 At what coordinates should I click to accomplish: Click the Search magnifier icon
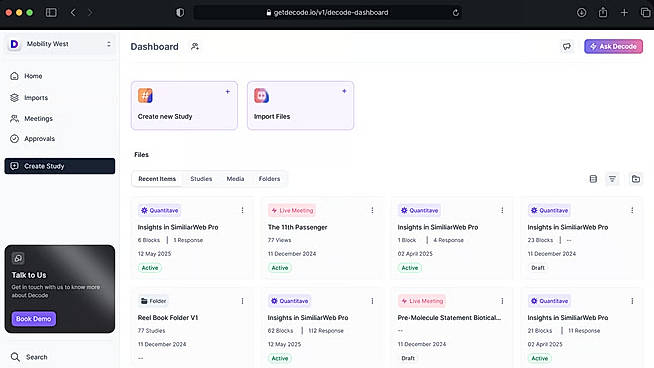click(x=15, y=357)
